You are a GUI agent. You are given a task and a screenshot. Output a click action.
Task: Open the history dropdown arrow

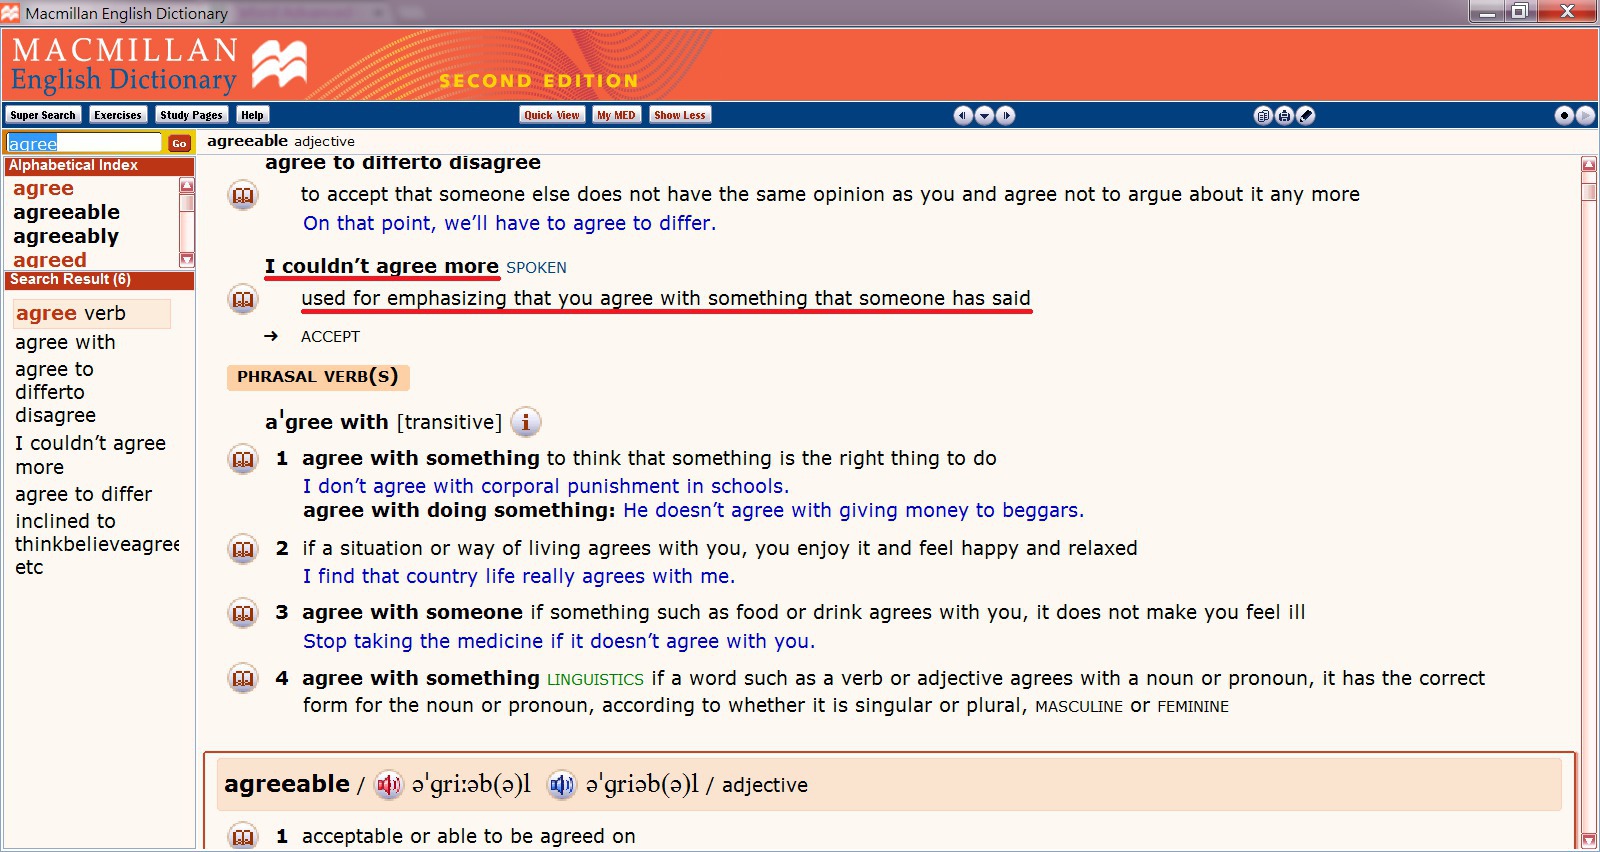984,115
